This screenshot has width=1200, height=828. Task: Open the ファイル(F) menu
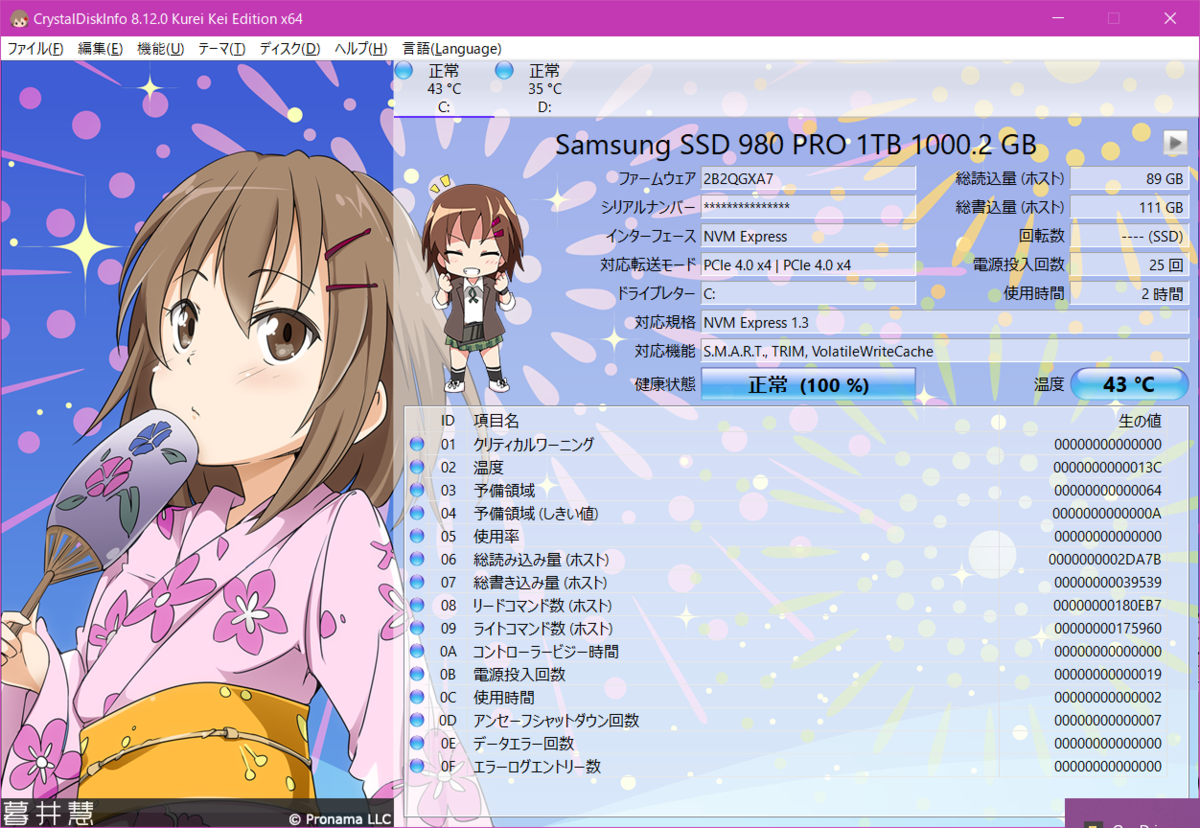[x=36, y=49]
